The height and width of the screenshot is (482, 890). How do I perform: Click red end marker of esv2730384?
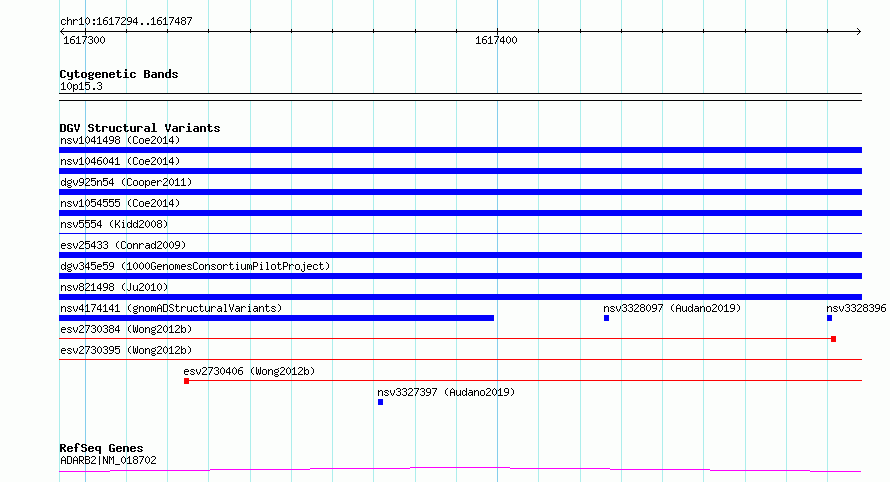(x=833, y=339)
